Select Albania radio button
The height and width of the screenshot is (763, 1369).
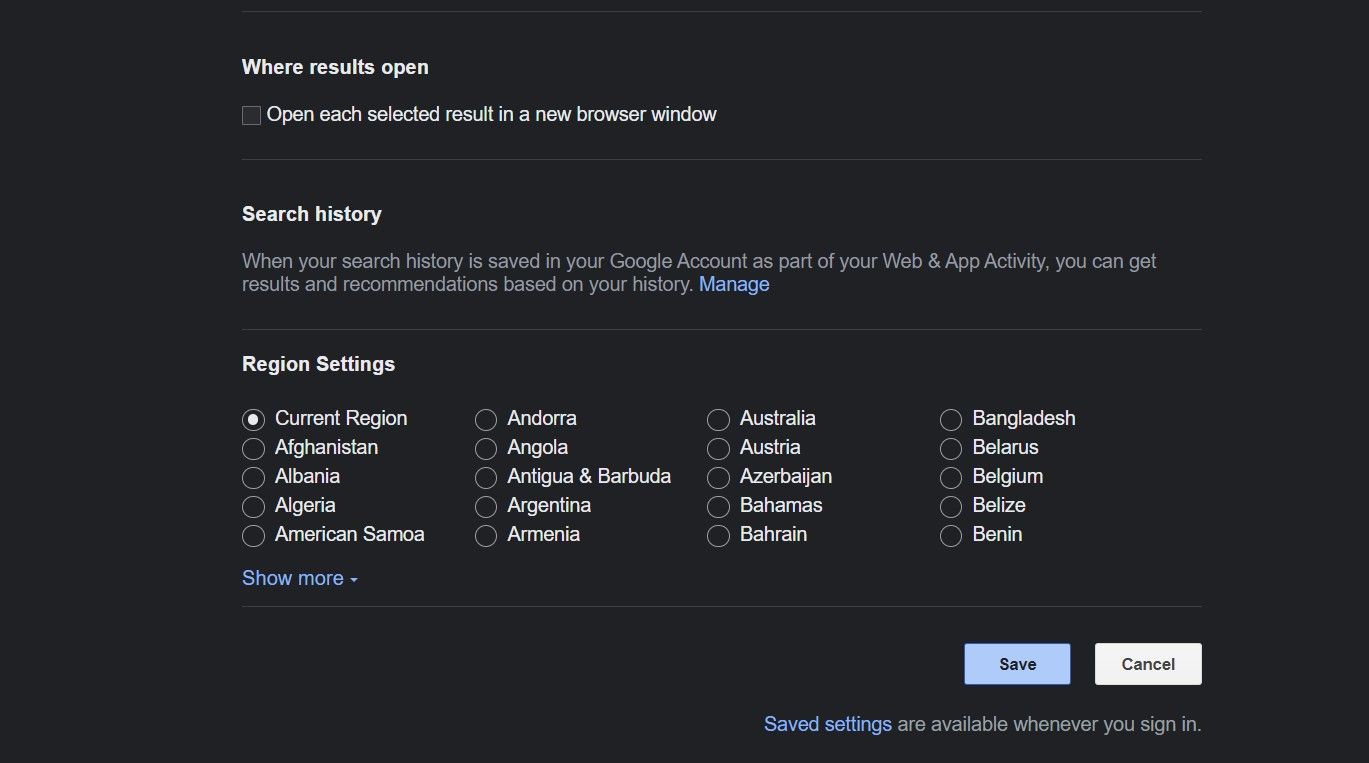(x=254, y=477)
